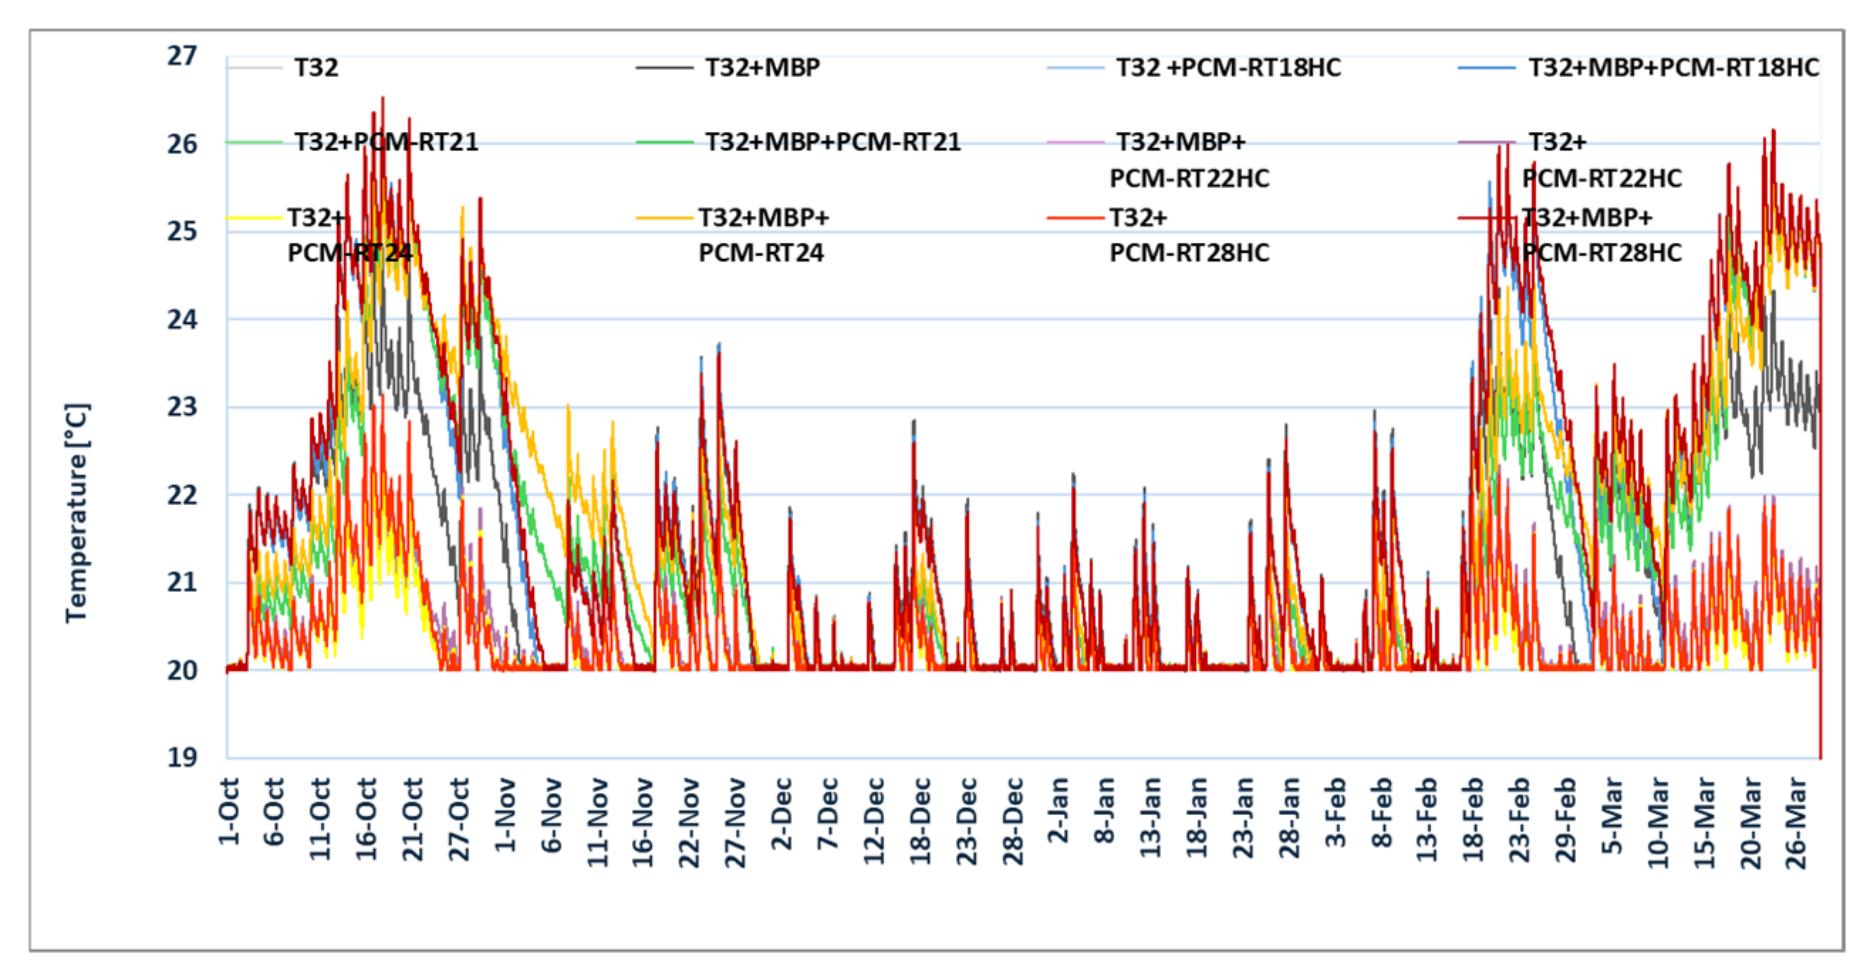Click the 2-Dec date label
Screen dimensions: 1871x978
coord(782,813)
